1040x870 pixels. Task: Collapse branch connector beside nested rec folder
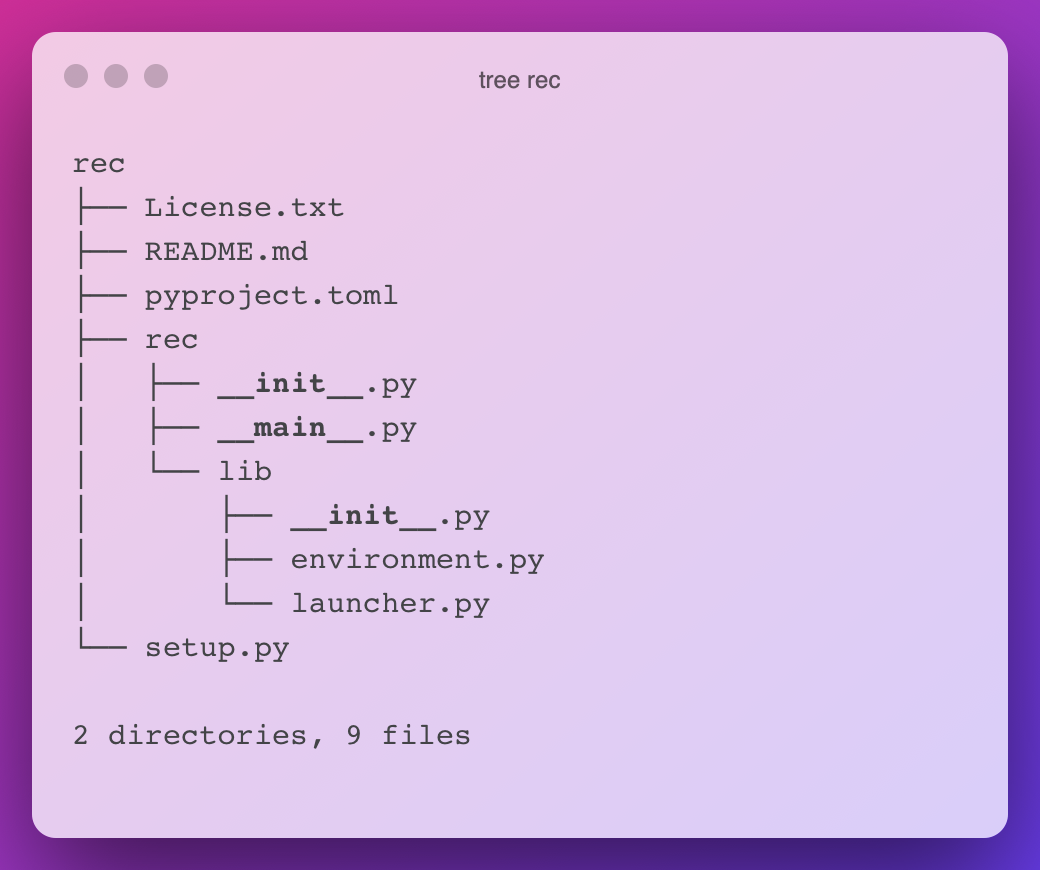(x=103, y=339)
